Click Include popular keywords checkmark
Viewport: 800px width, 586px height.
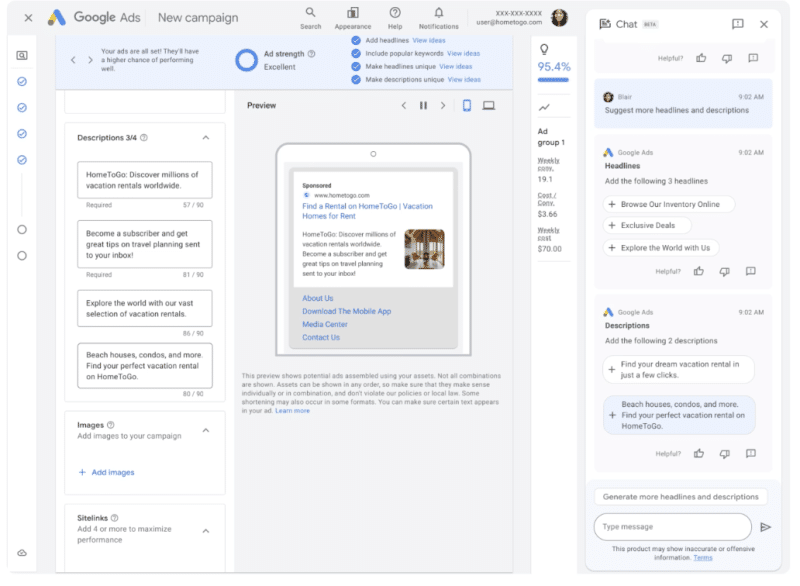356,53
